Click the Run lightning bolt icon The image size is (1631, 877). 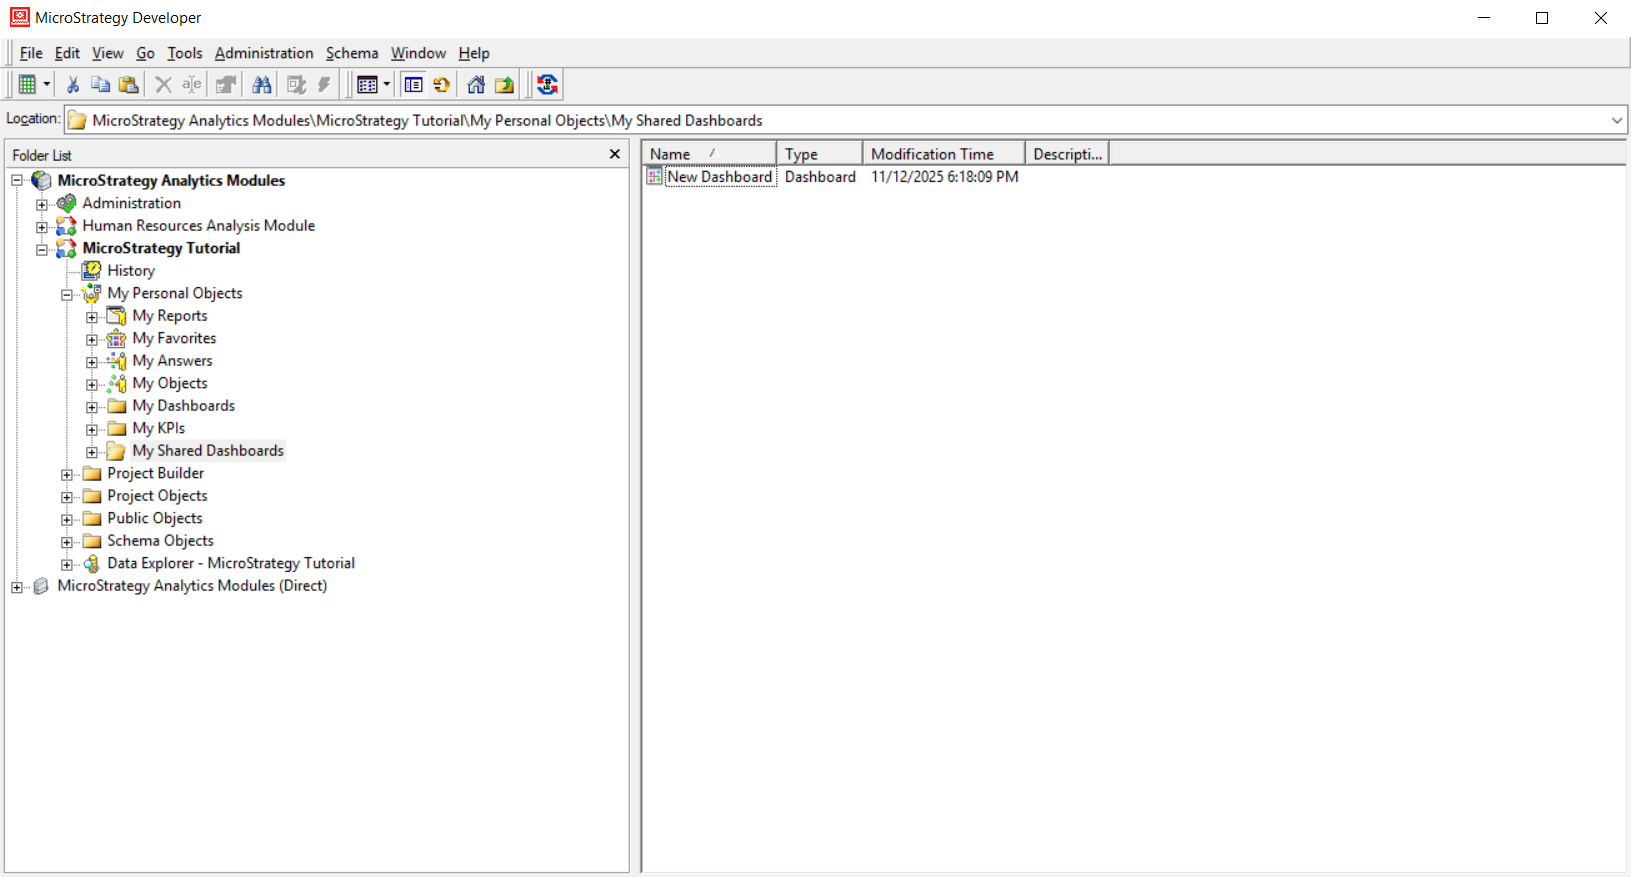tap(324, 85)
